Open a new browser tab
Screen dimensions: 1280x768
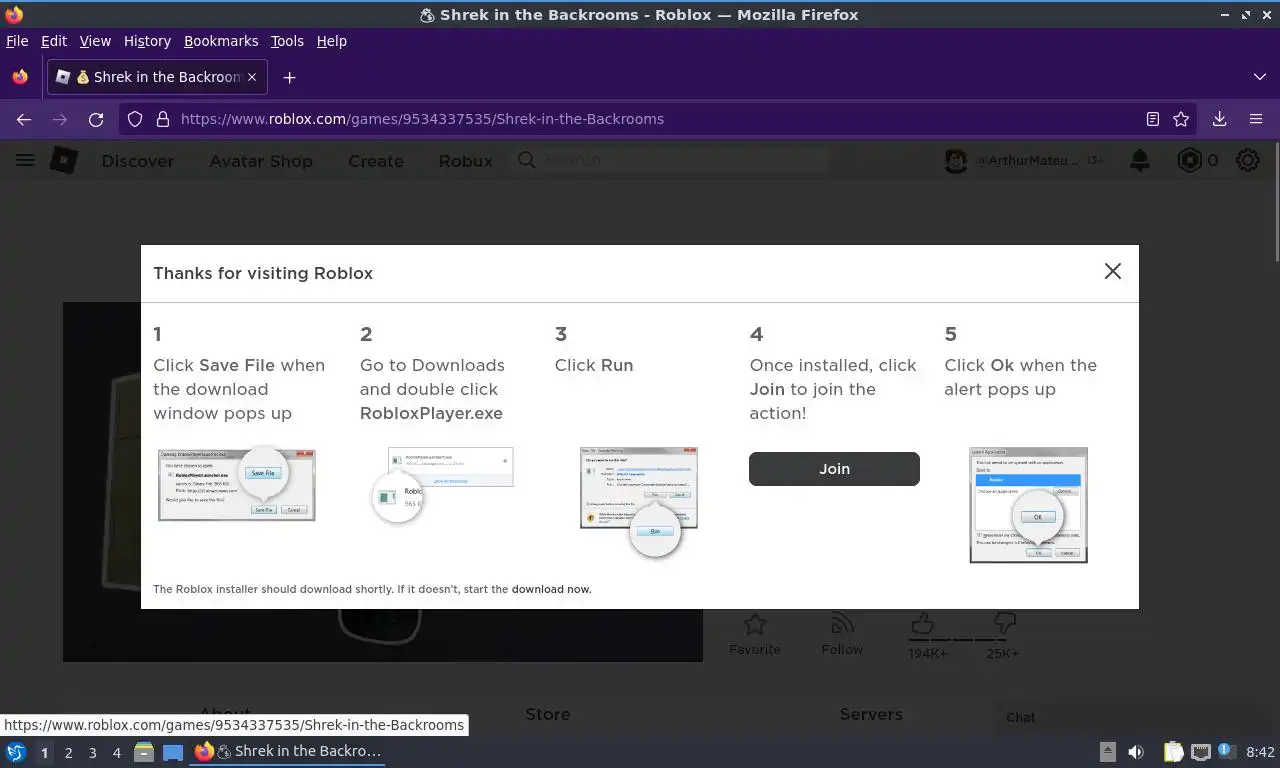point(289,77)
